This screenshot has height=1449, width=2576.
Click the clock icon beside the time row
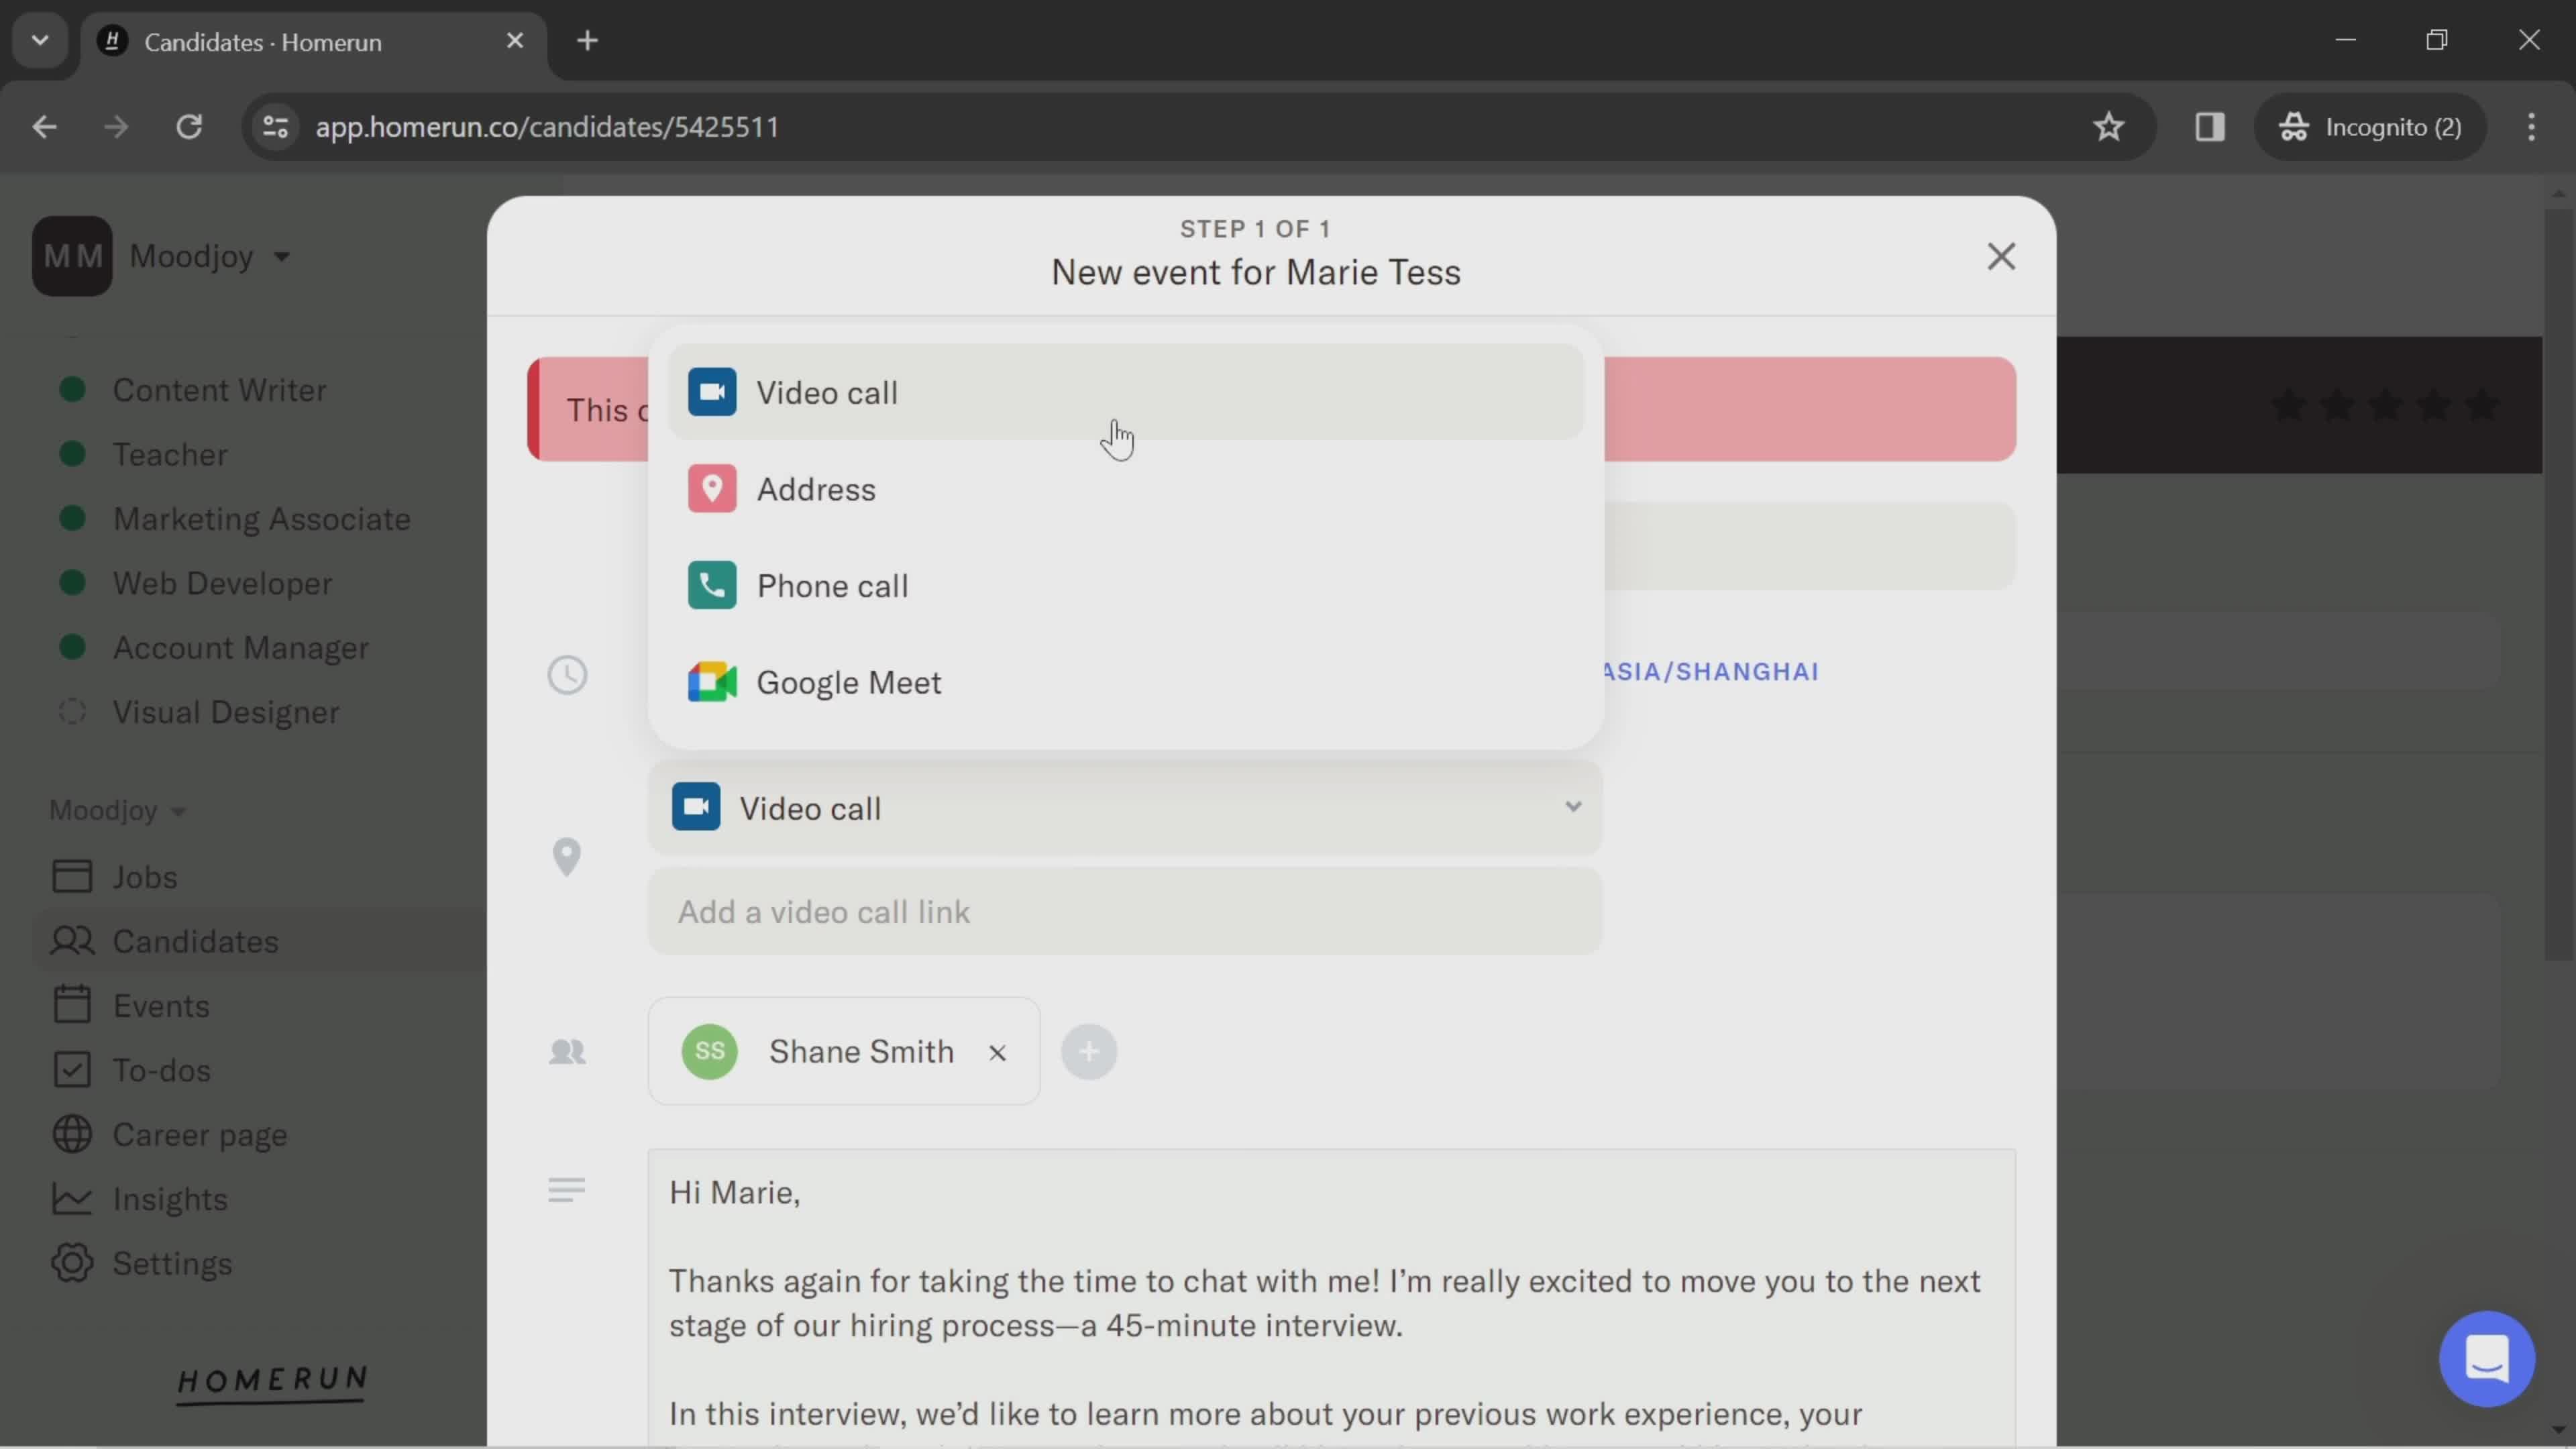pos(567,675)
